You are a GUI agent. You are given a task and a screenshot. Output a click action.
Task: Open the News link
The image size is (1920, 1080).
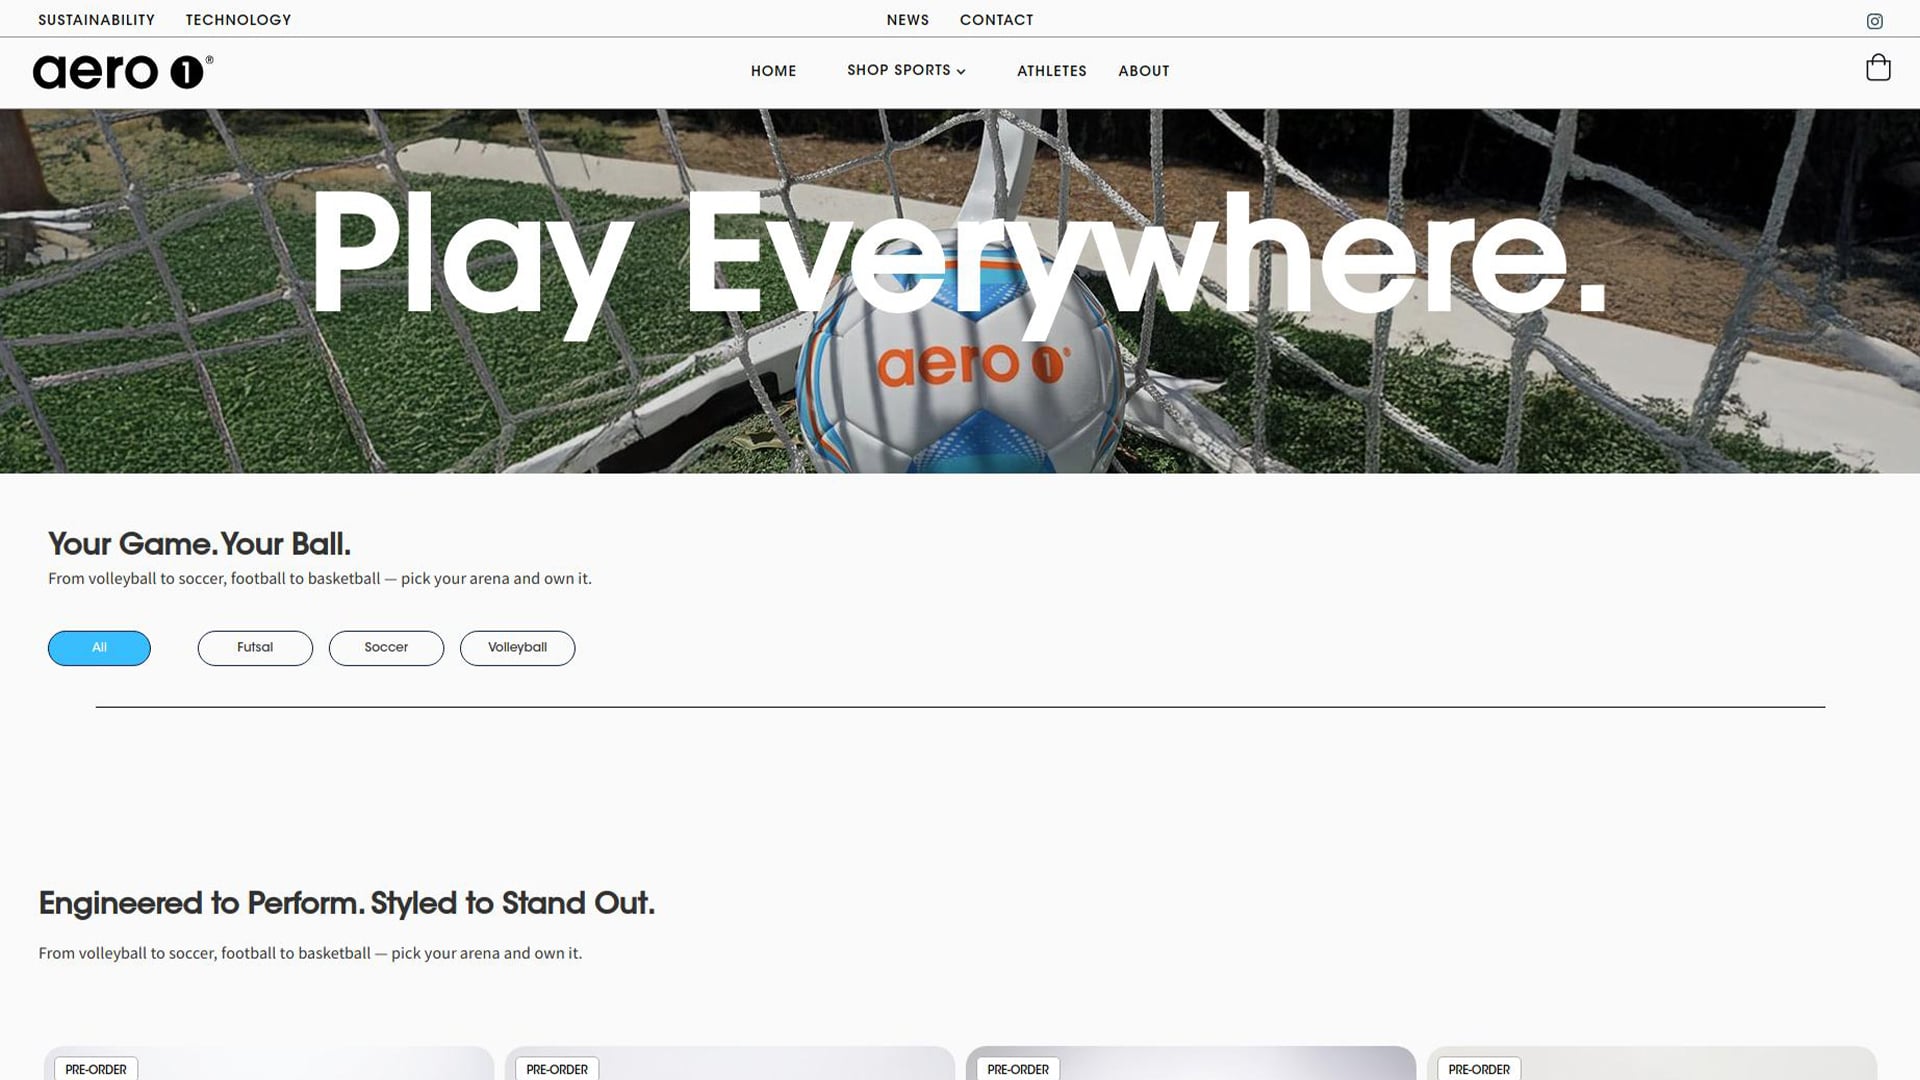[907, 20]
